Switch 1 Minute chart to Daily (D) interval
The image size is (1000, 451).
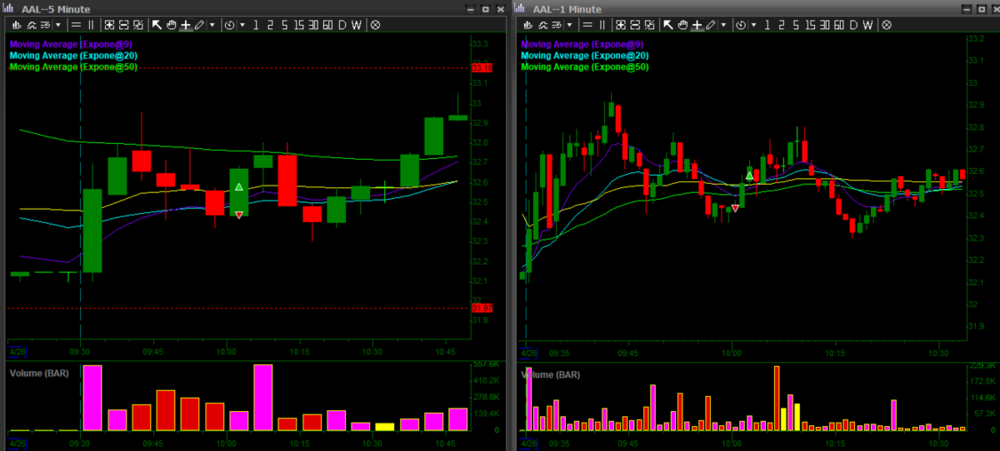[x=855, y=24]
